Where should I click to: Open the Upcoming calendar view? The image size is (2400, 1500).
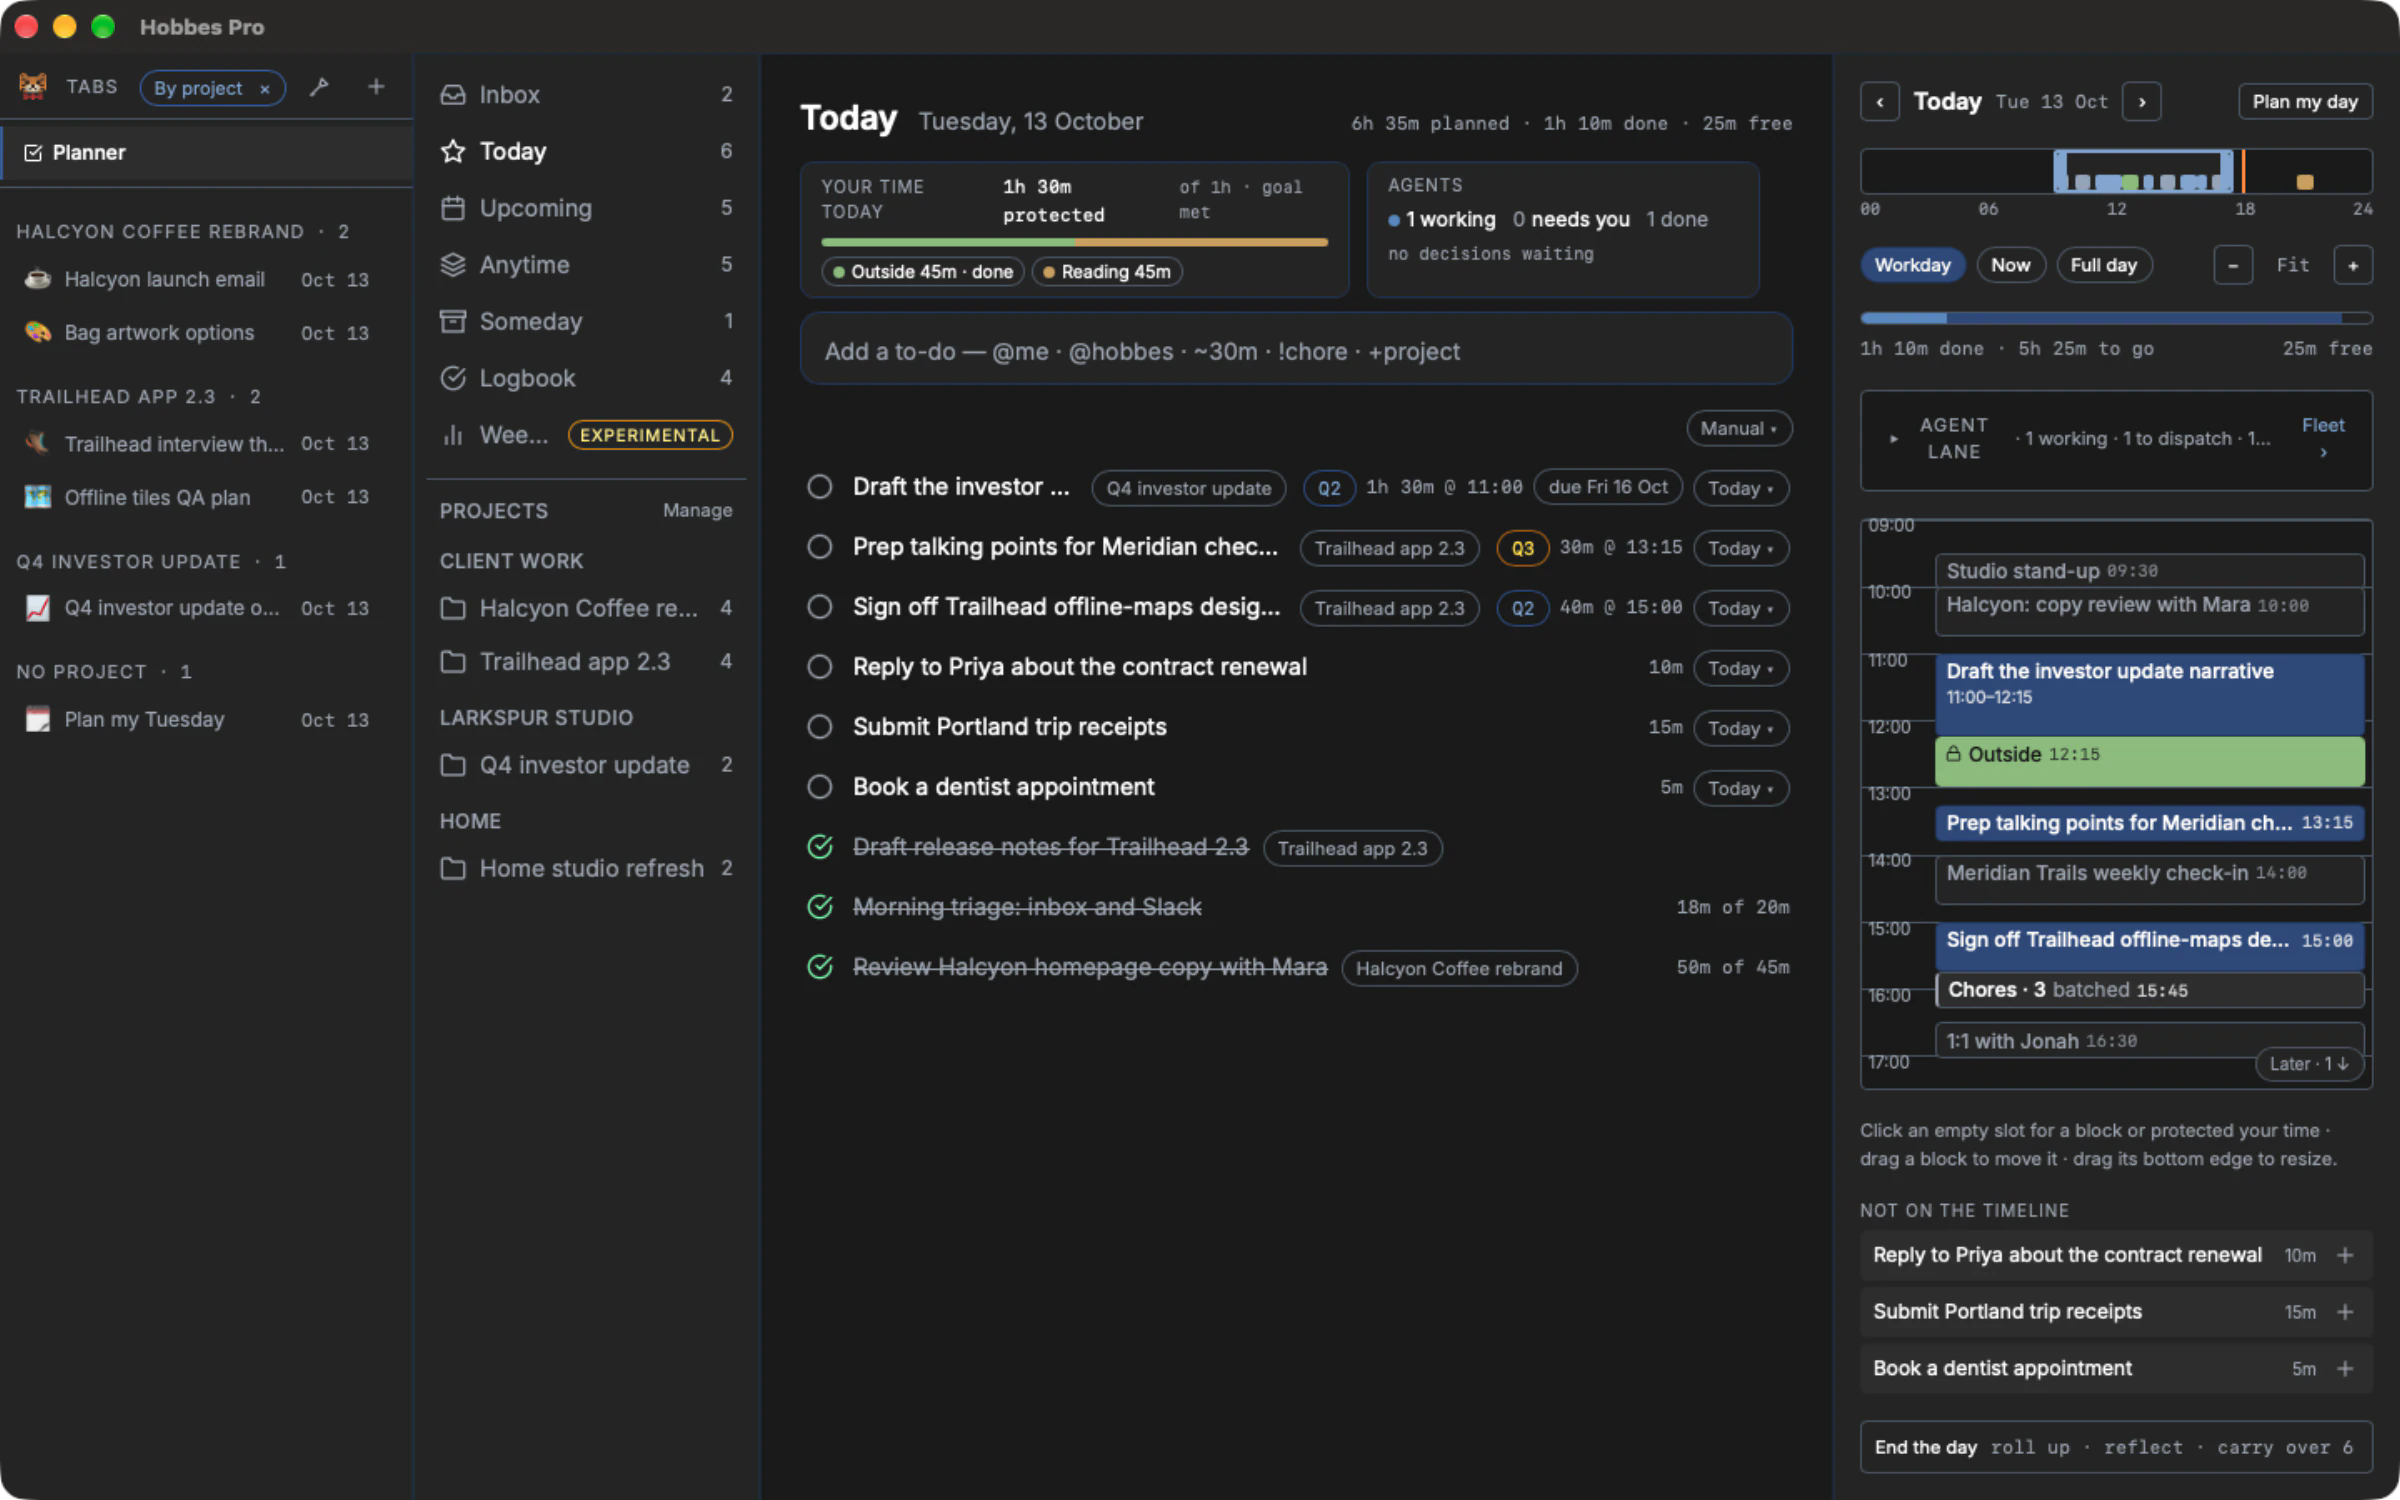click(x=587, y=208)
